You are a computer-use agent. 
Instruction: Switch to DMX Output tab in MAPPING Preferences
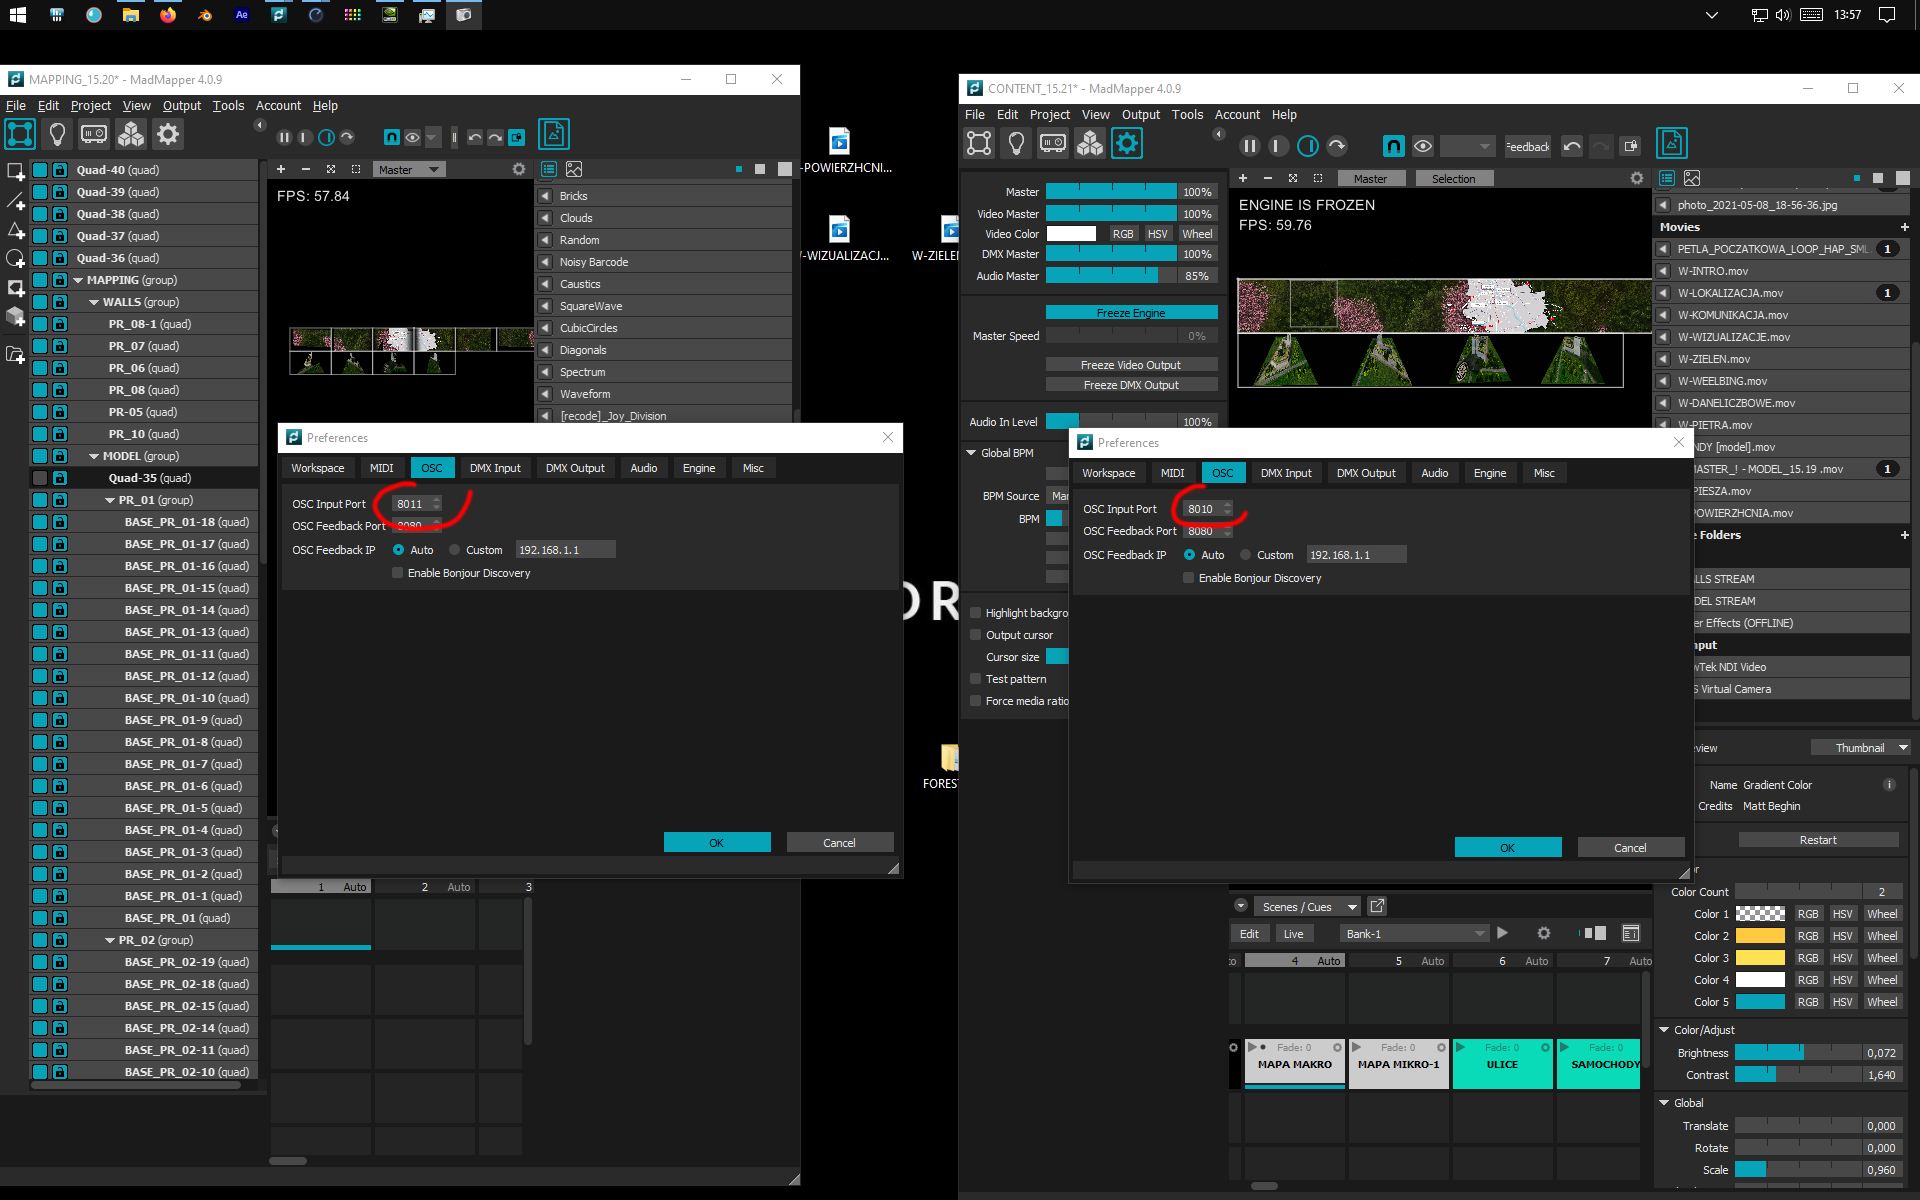575,468
